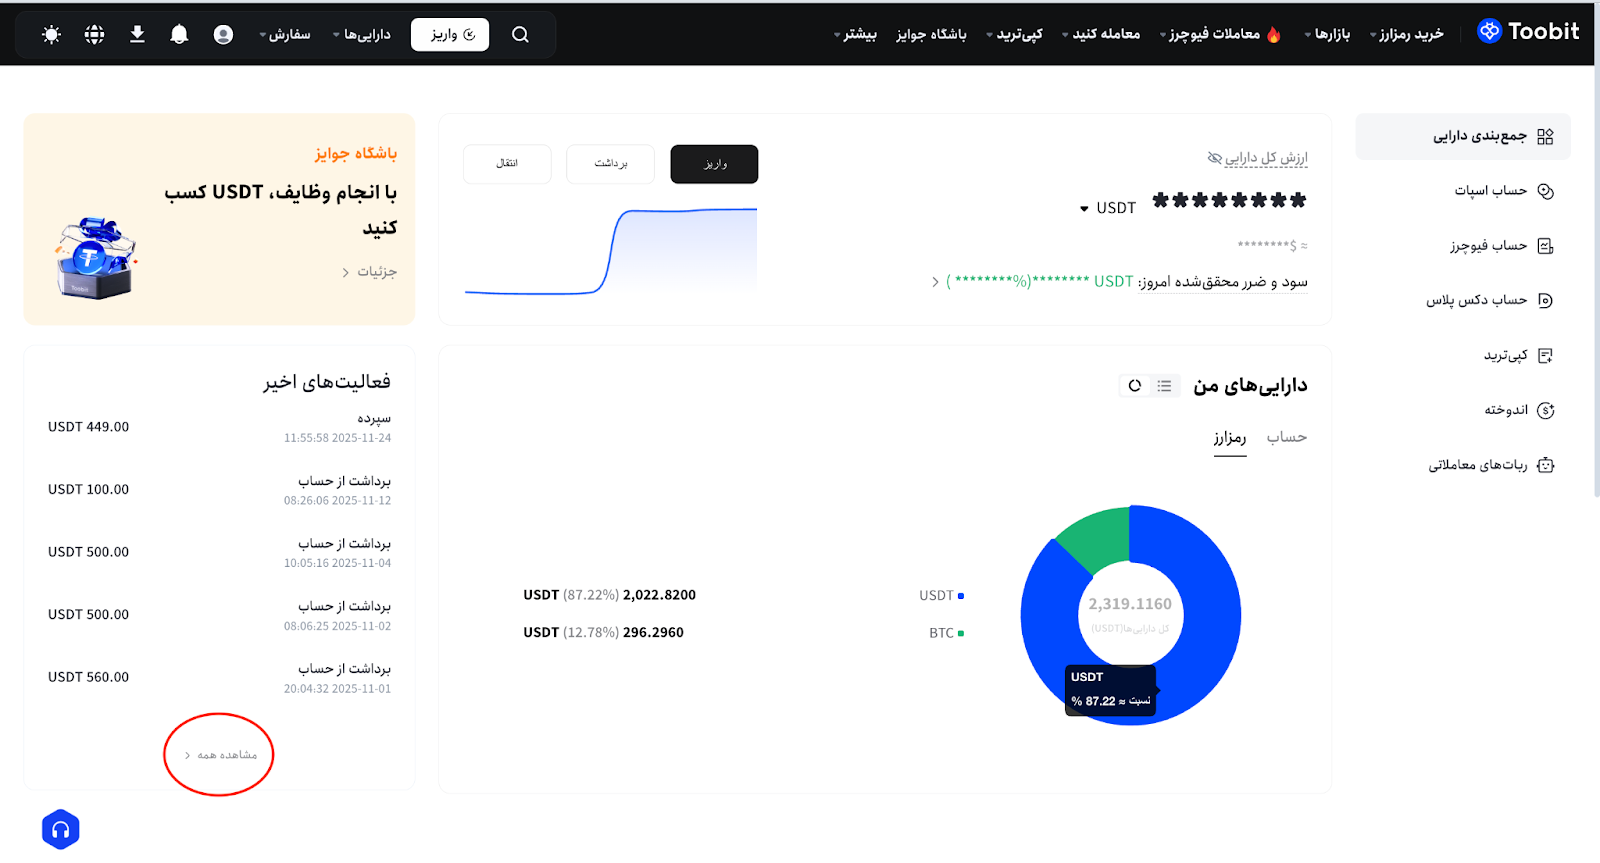
Task: Click the Toobit logo
Action: pyautogui.click(x=1528, y=32)
